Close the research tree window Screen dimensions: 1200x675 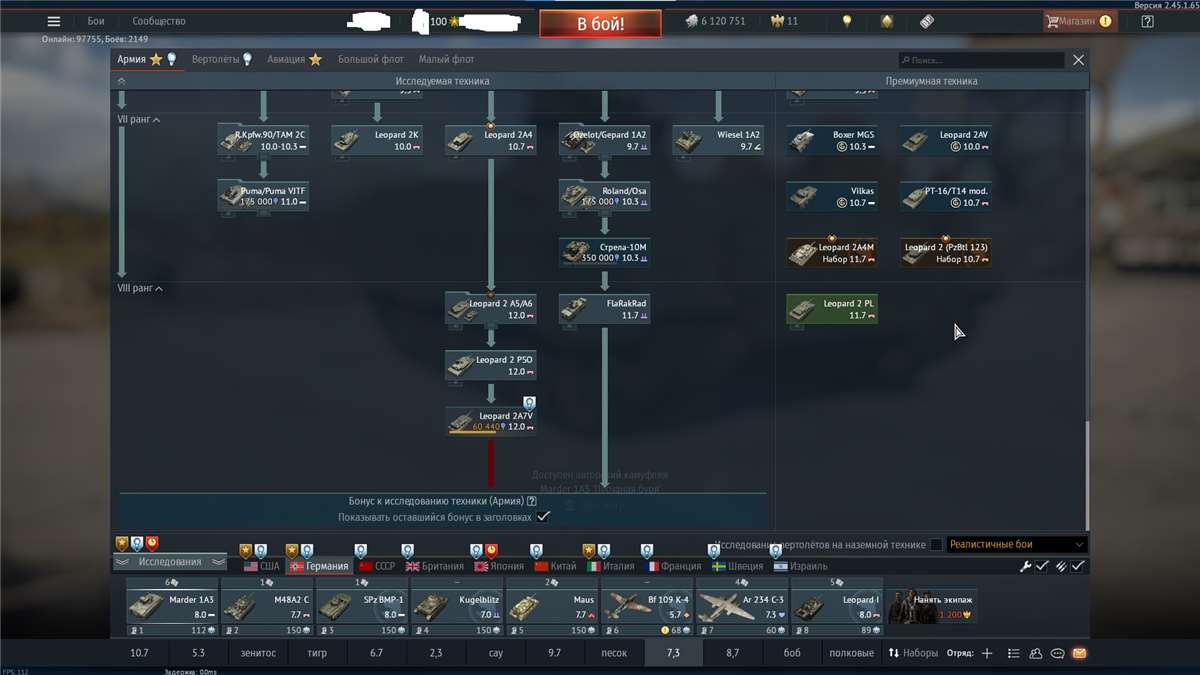[1078, 60]
